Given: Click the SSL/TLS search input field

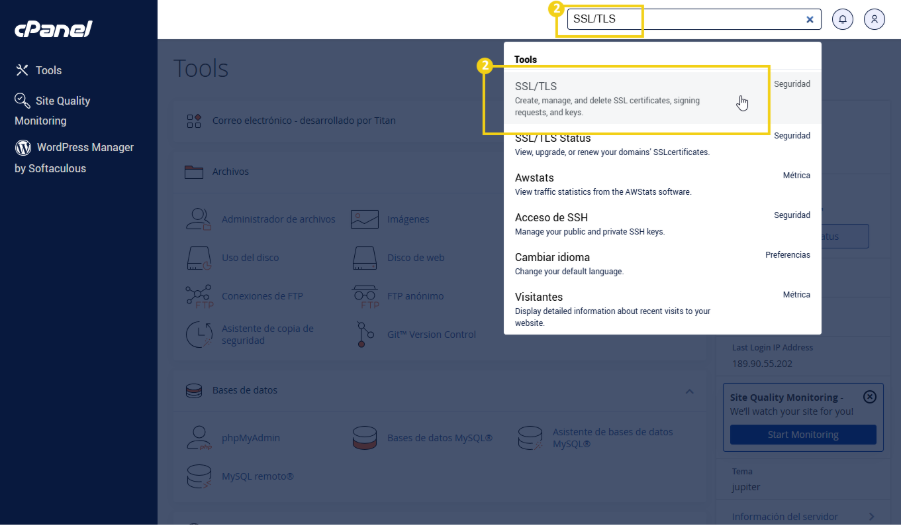Looking at the screenshot, I should click(x=690, y=19).
